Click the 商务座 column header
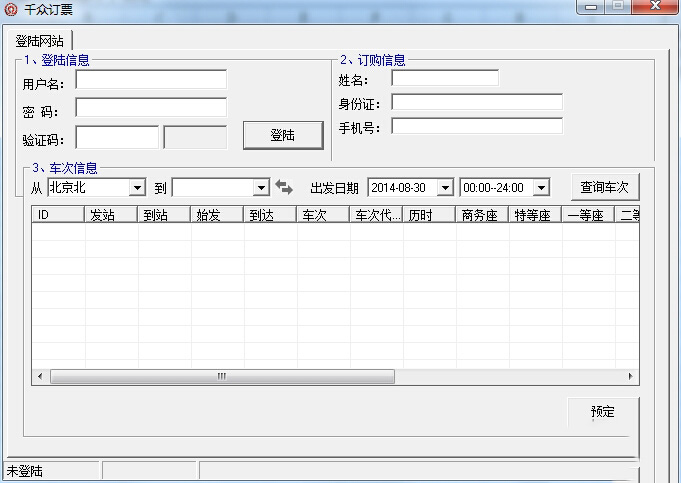 tap(482, 215)
